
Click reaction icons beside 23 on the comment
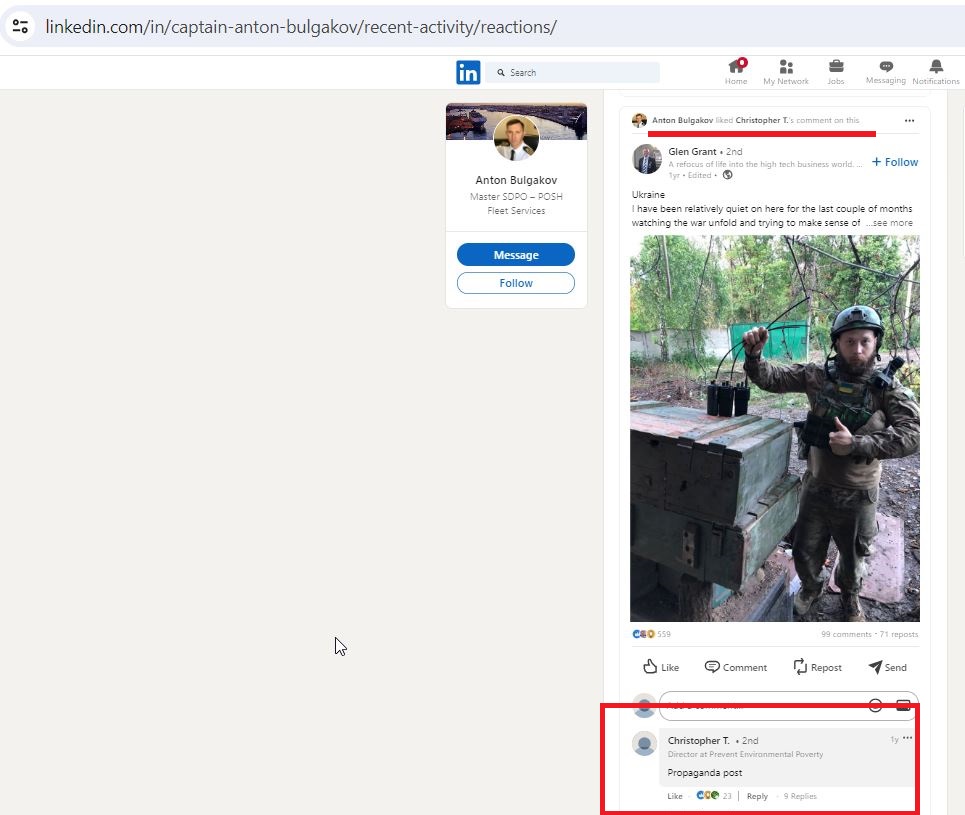tap(708, 795)
